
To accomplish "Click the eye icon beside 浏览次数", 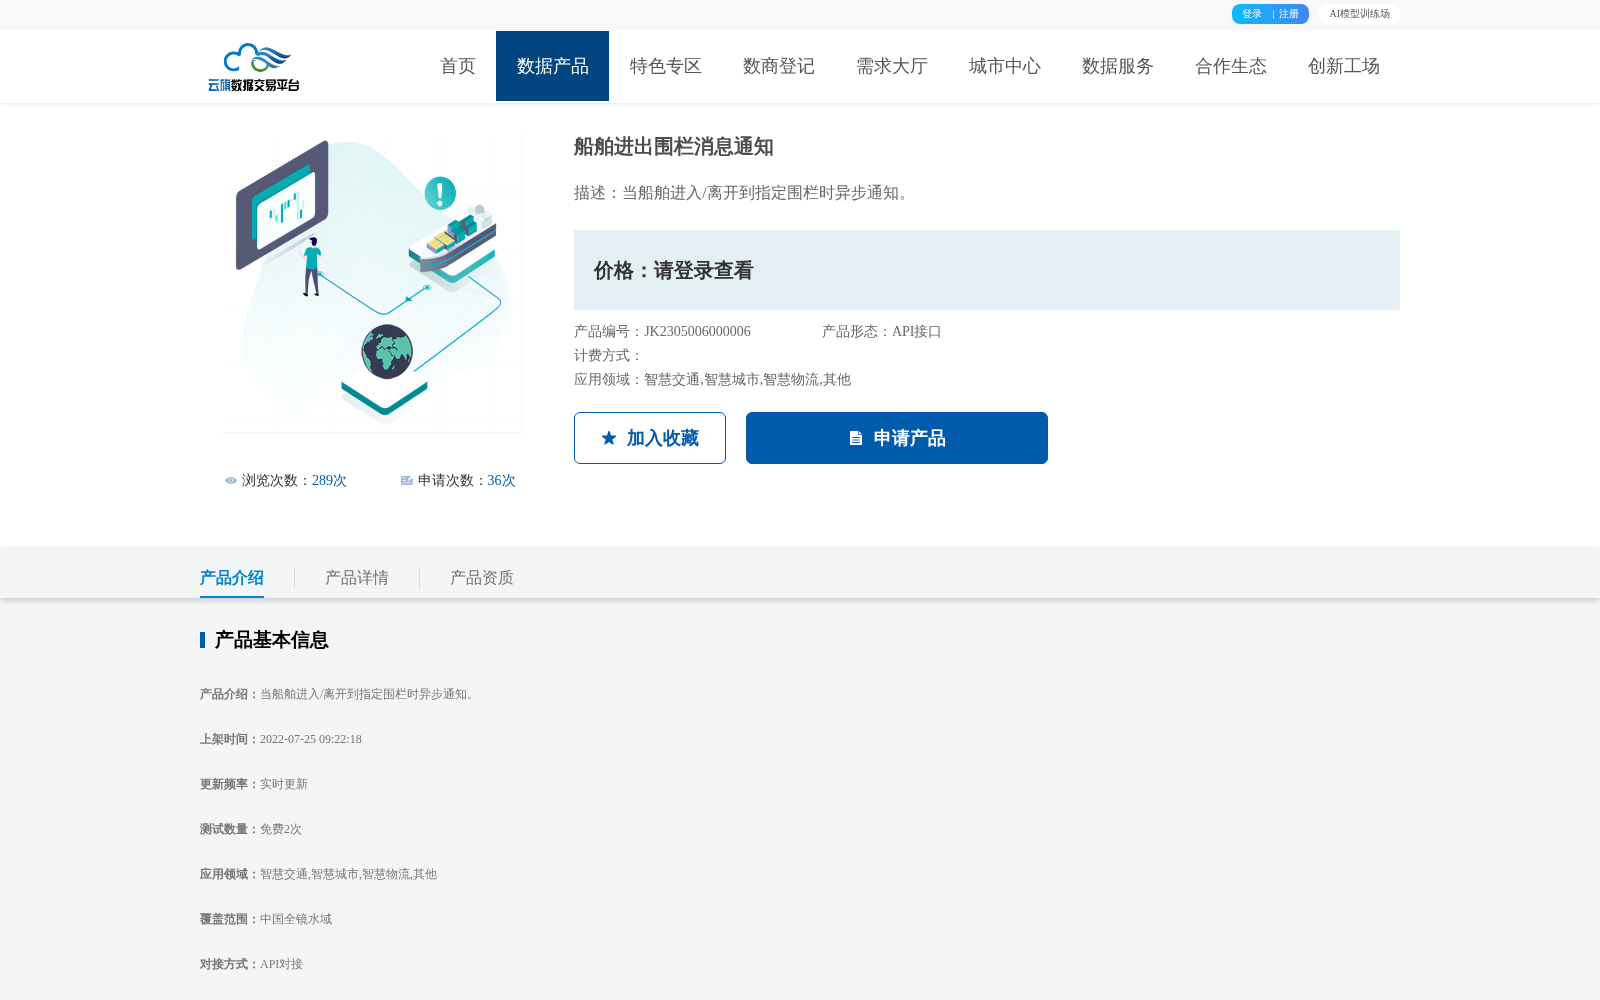I will tap(231, 481).
